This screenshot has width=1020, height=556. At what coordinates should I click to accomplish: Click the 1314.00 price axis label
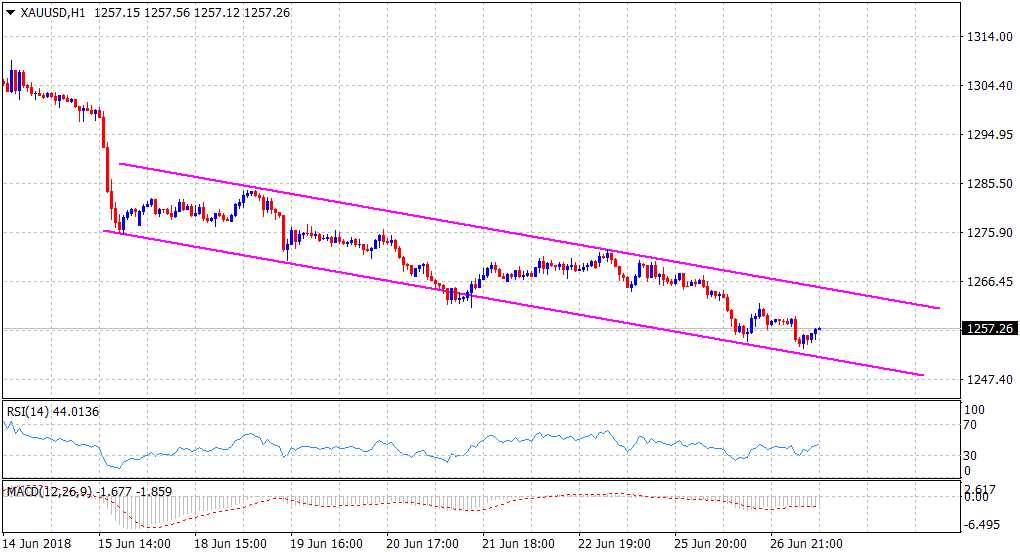coord(984,37)
